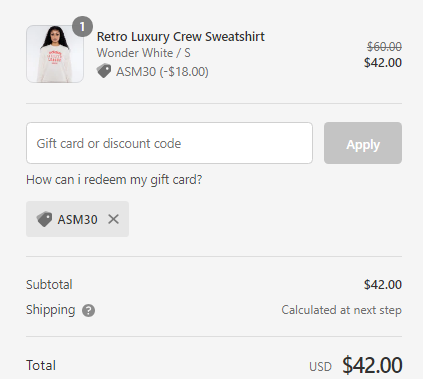
Task: Click the ASM30 label in applied code chip
Action: (77, 219)
